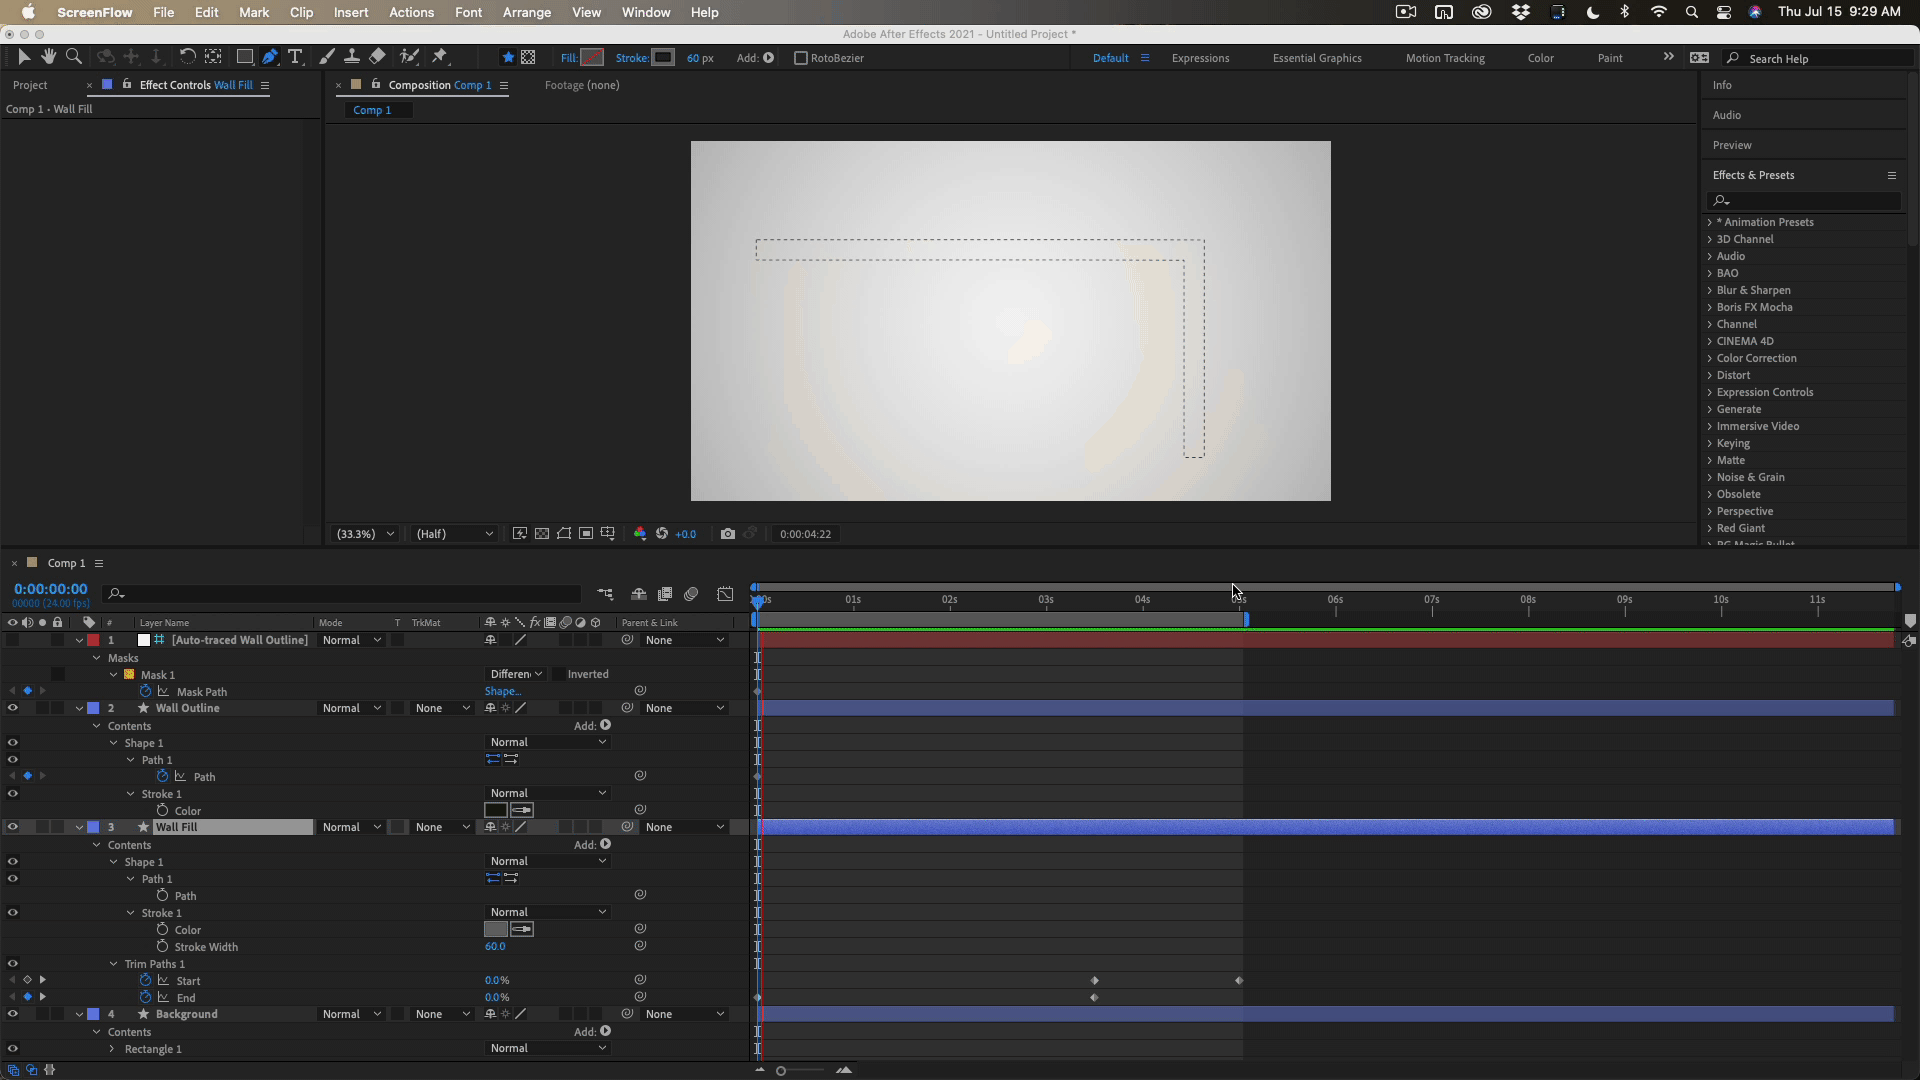This screenshot has width=1920, height=1080.
Task: Toggle the Inverted checkbox for Mask 1
Action: [x=558, y=674]
